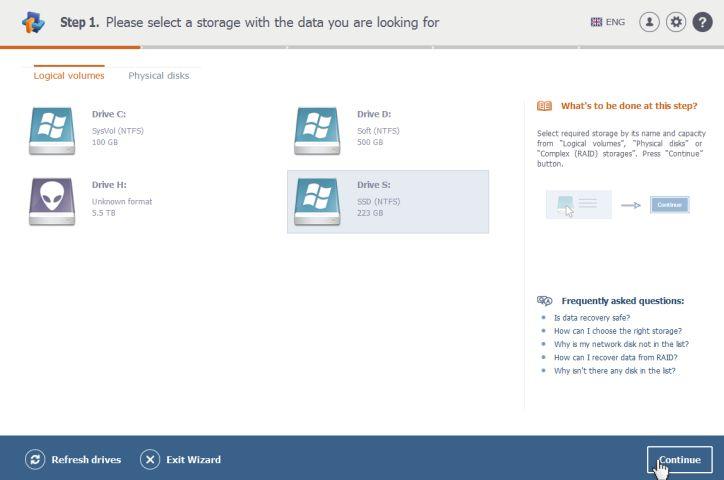Open the Is data recovery safe? link

click(592, 318)
